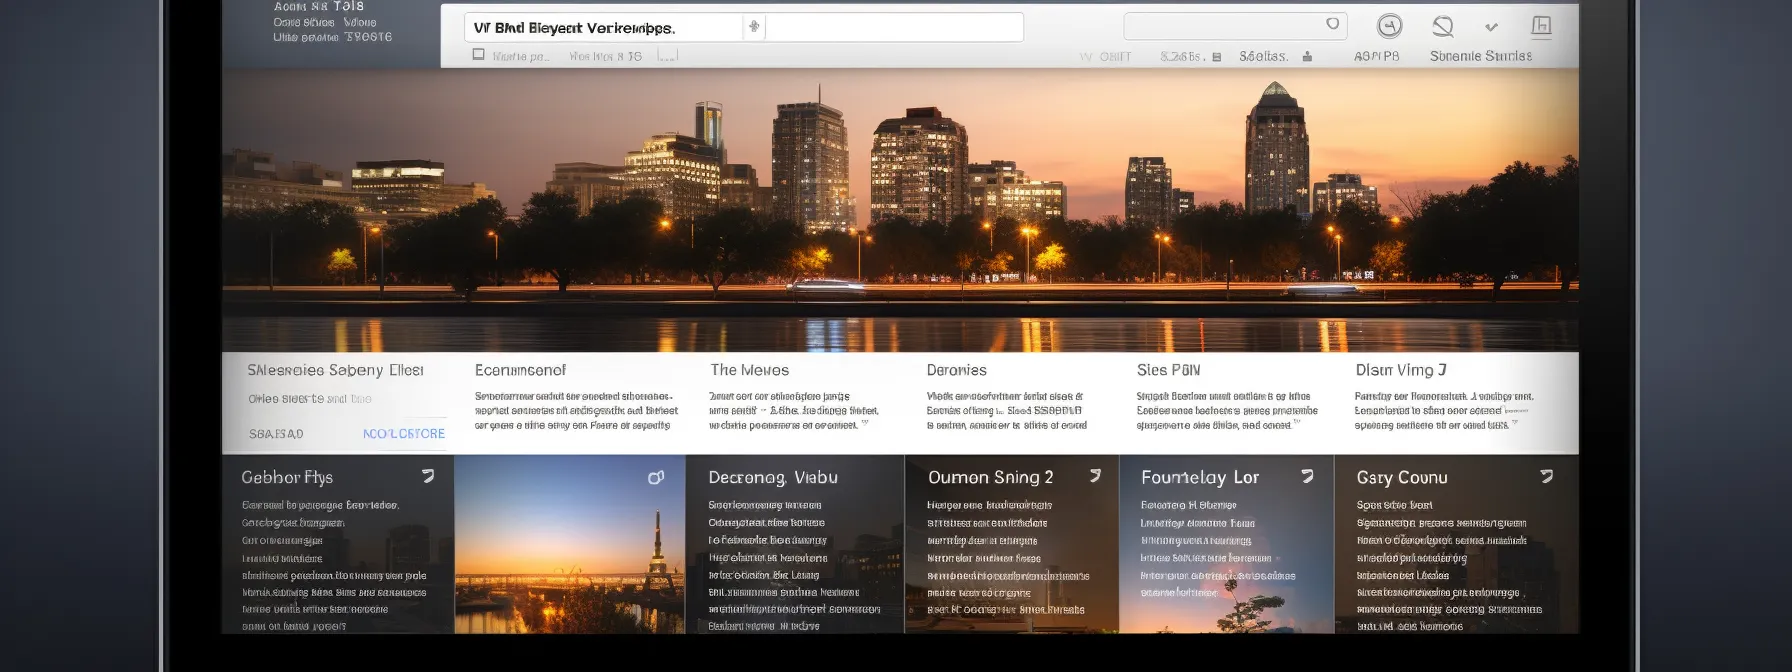The height and width of the screenshot is (672, 1792).
Task: Select the Dlsrn Vimg J column heading
Action: click(1401, 370)
